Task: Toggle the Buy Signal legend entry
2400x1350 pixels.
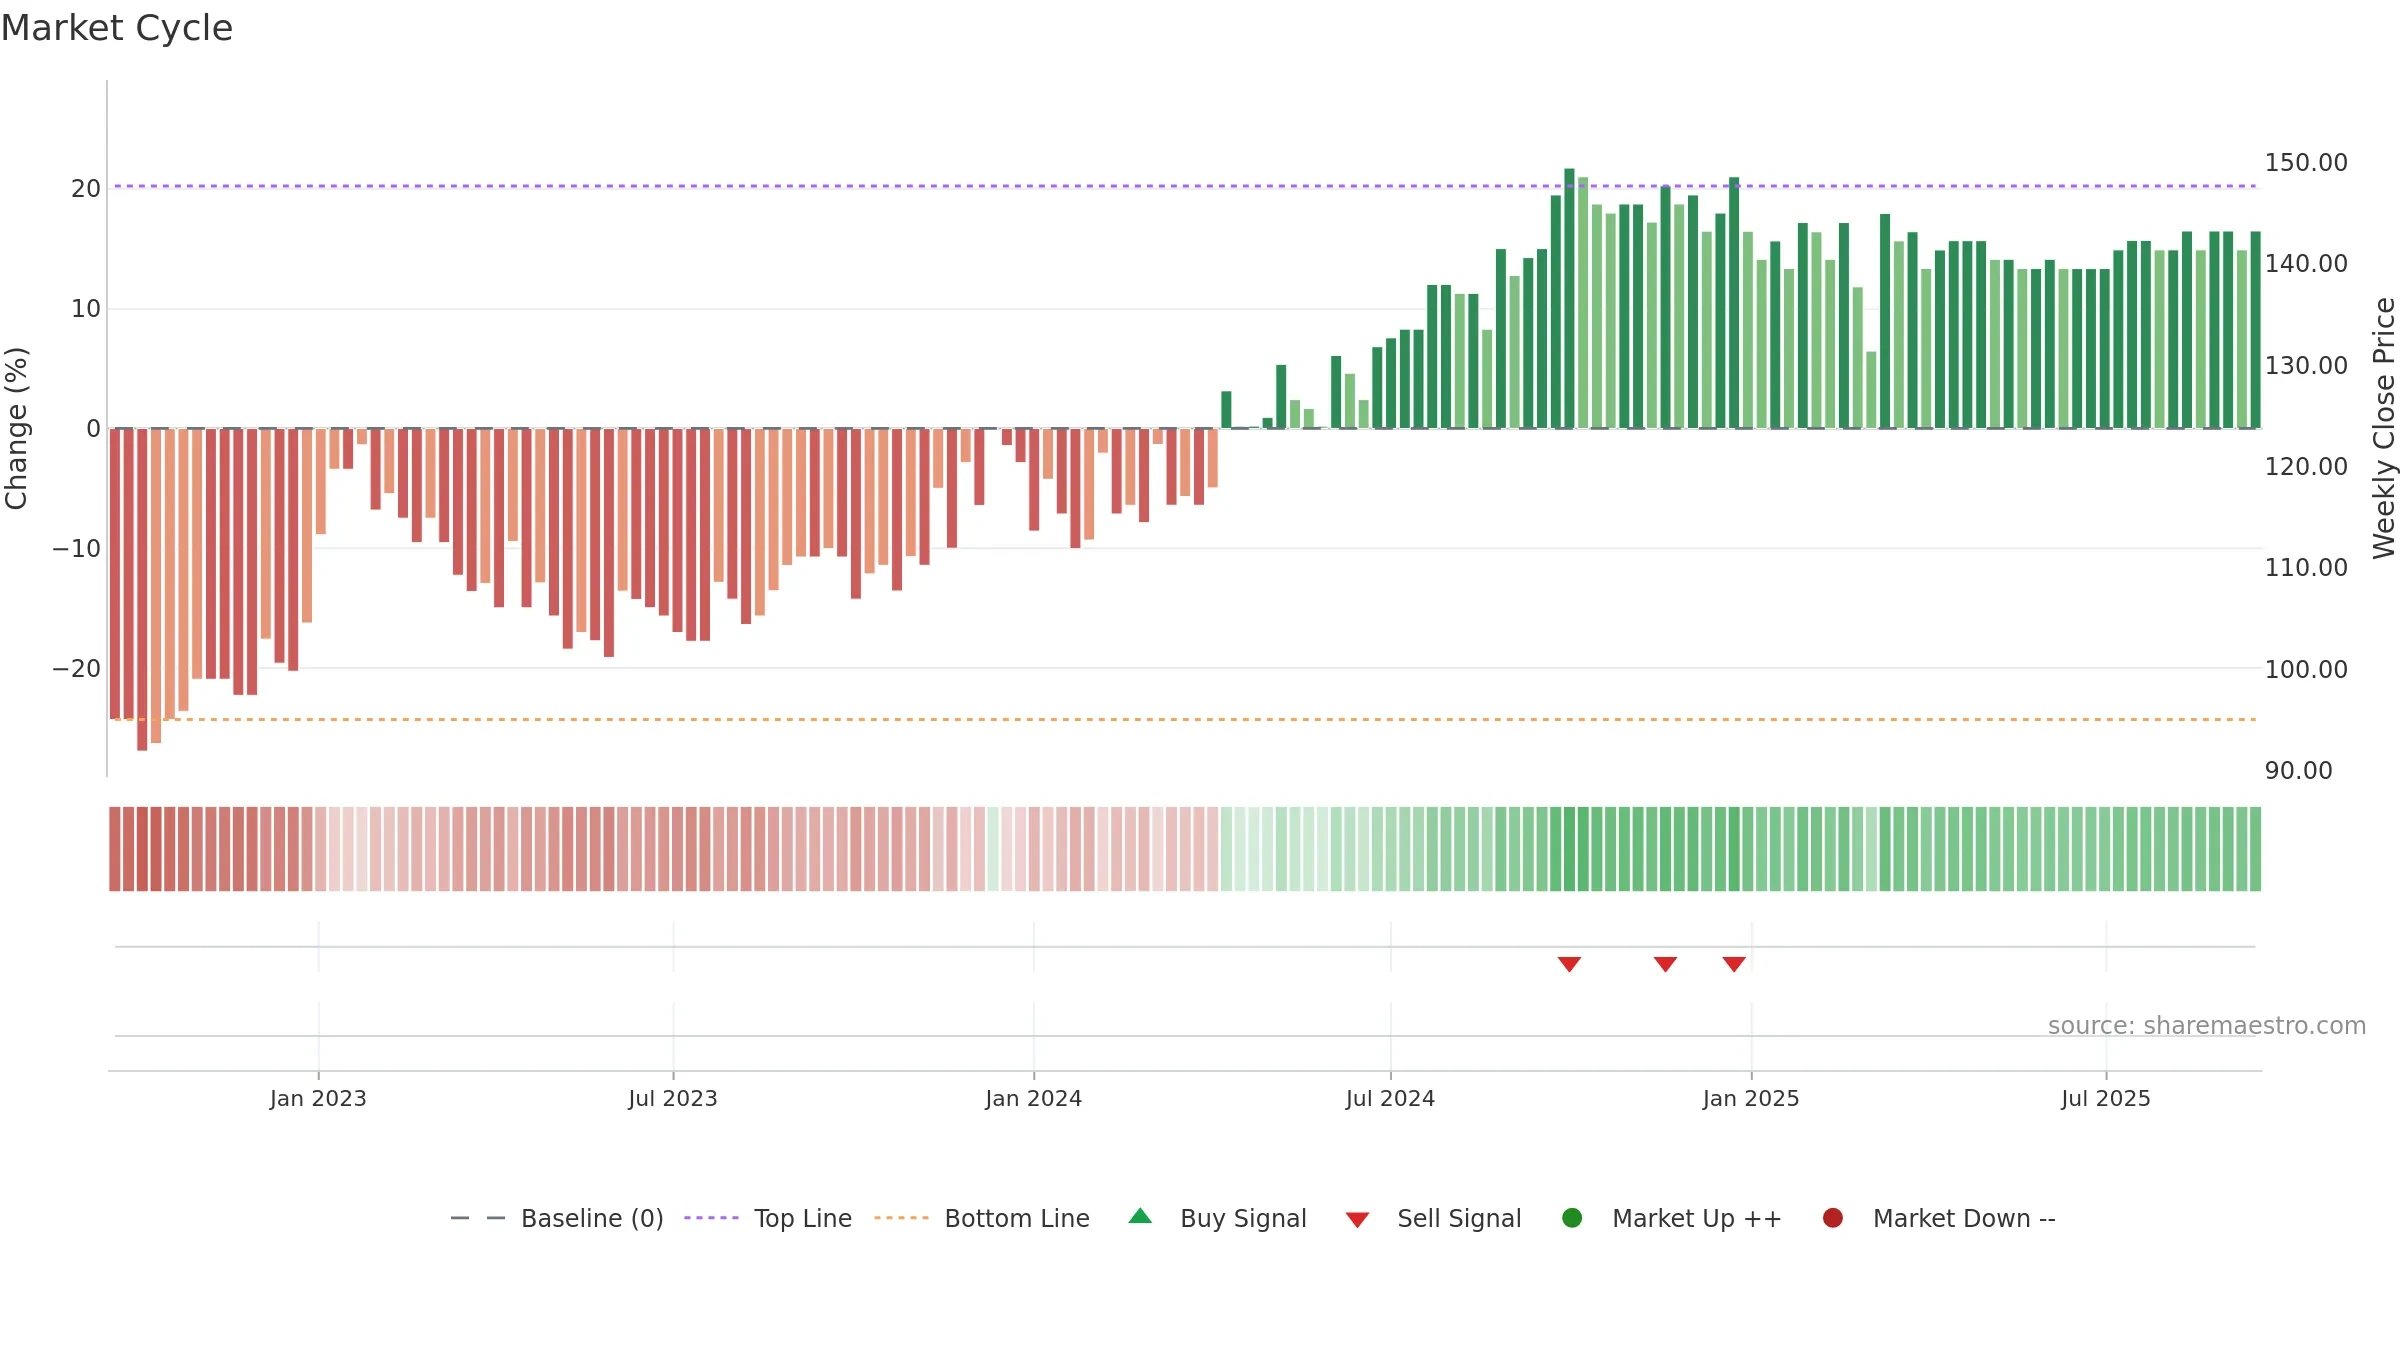Action: point(1217,1218)
